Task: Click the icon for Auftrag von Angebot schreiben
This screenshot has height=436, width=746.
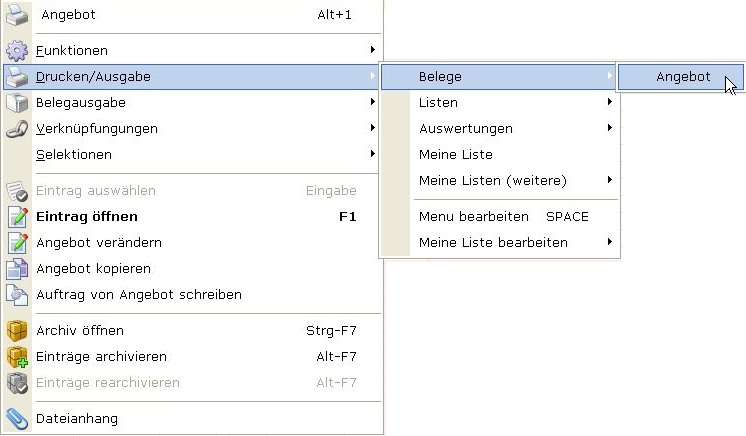Action: pos(18,294)
